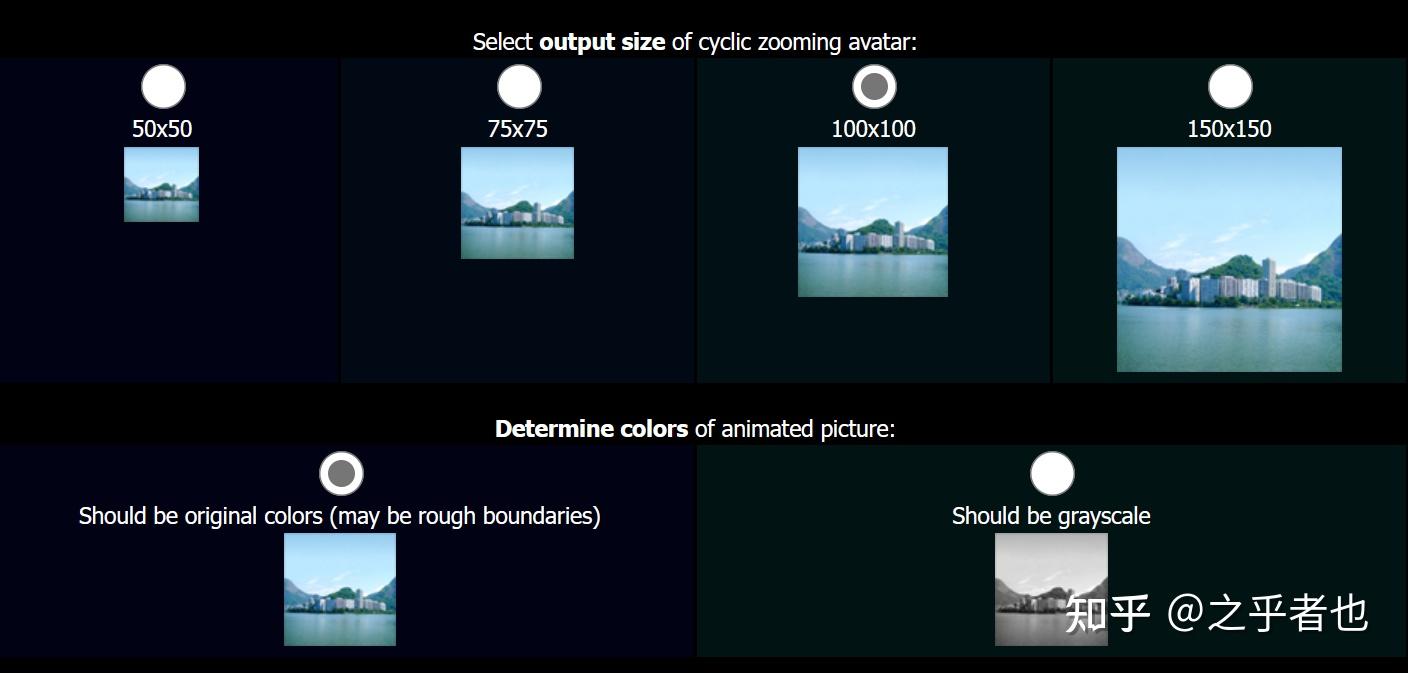
Task: Click the "150x150" text label
Action: pyautogui.click(x=1229, y=129)
